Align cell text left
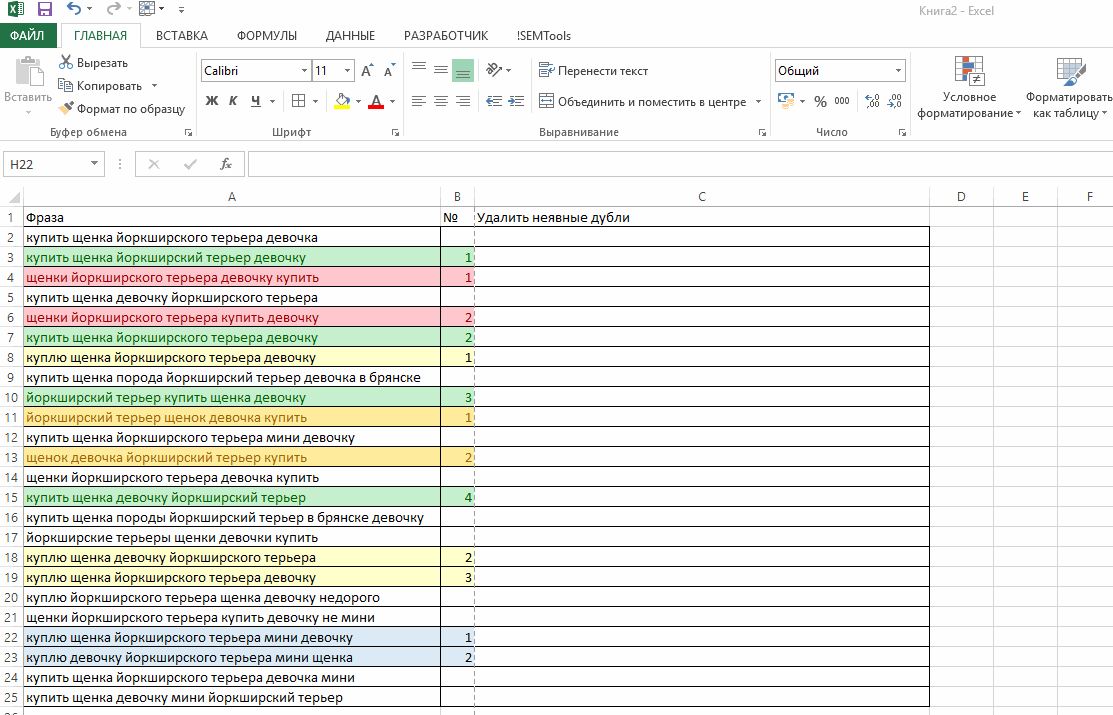The height and width of the screenshot is (715, 1113). [419, 101]
